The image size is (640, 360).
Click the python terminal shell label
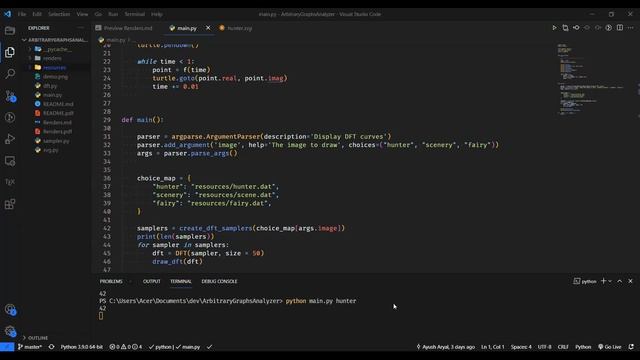(x=585, y=281)
